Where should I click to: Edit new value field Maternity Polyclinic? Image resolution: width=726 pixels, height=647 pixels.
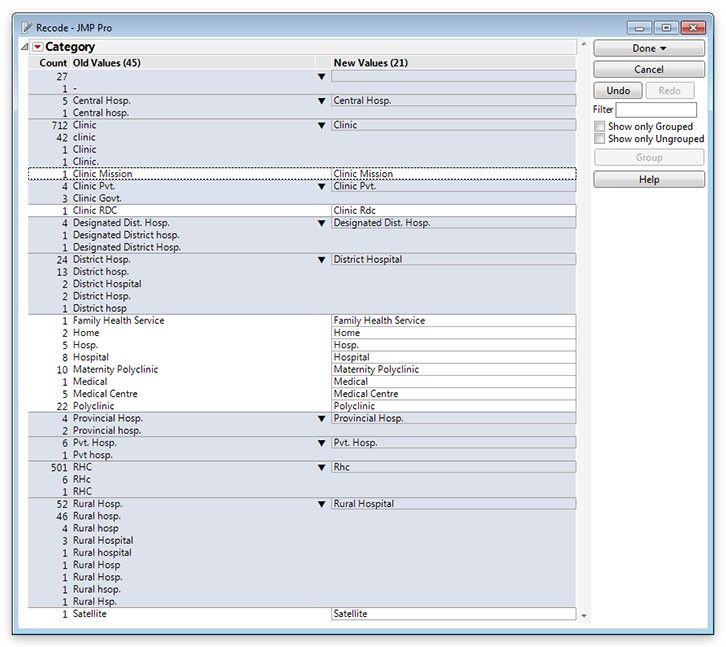point(454,369)
